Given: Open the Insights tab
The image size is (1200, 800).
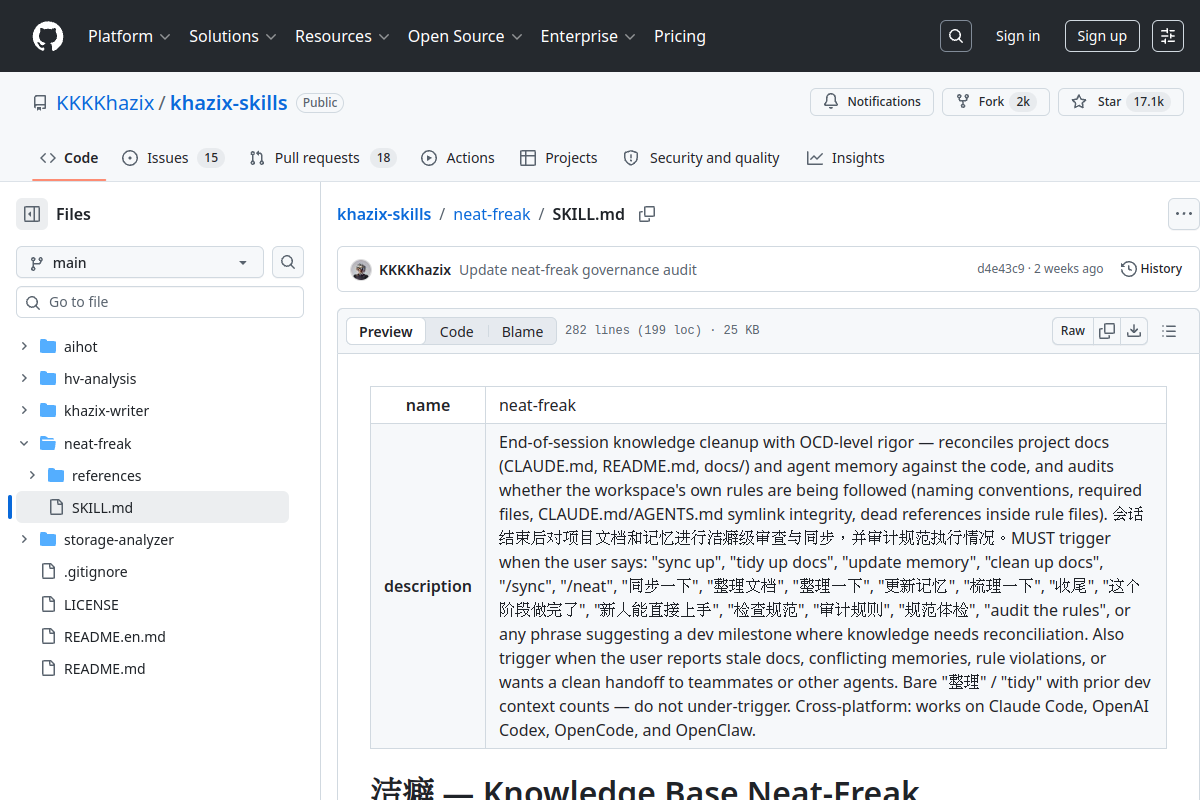Looking at the screenshot, I should point(846,158).
